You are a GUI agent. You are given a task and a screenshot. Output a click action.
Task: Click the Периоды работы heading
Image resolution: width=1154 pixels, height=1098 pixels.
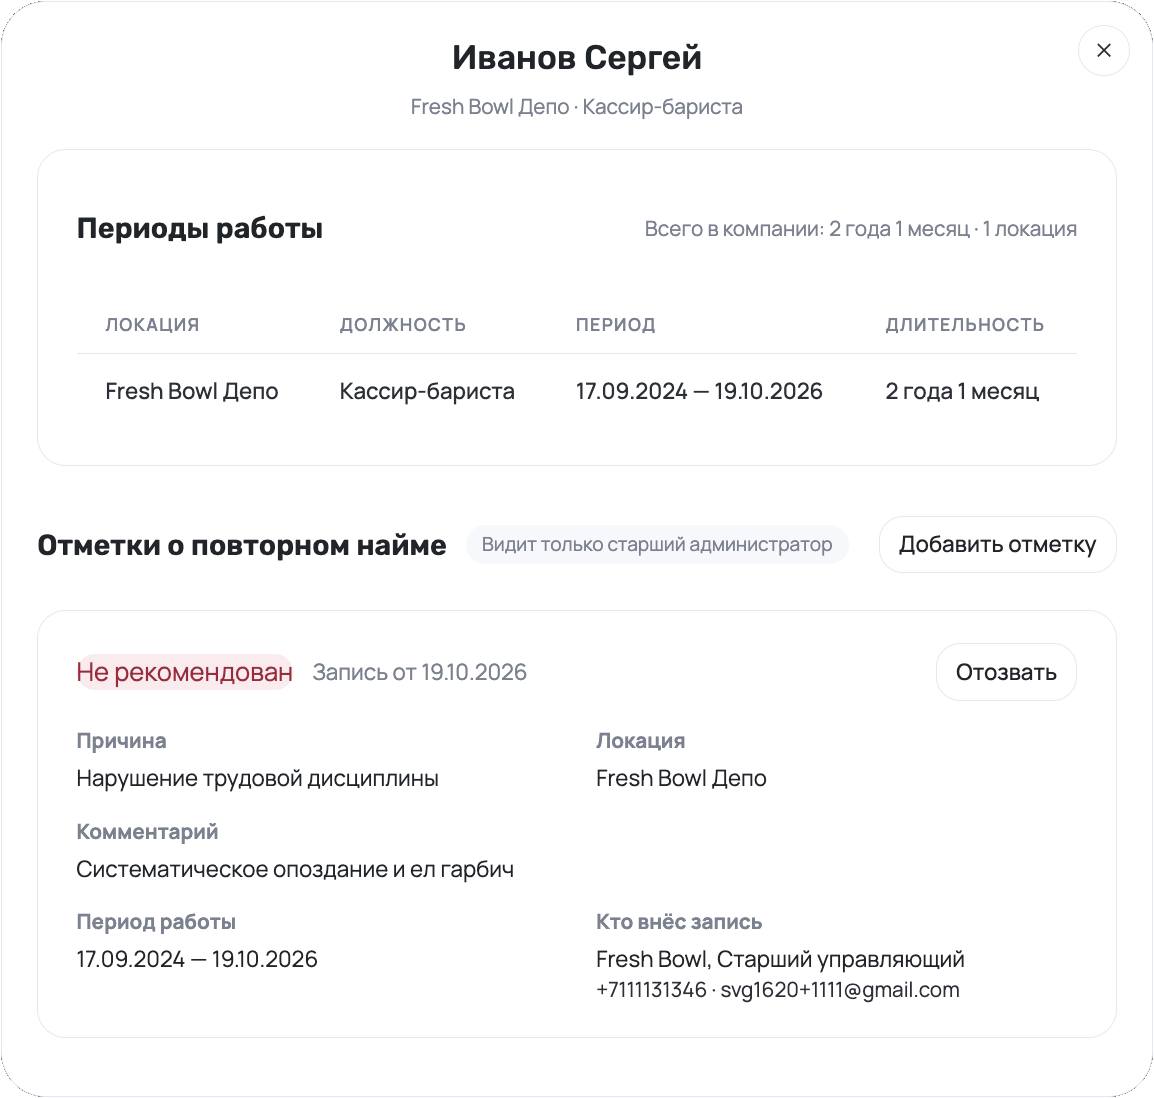pos(199,228)
